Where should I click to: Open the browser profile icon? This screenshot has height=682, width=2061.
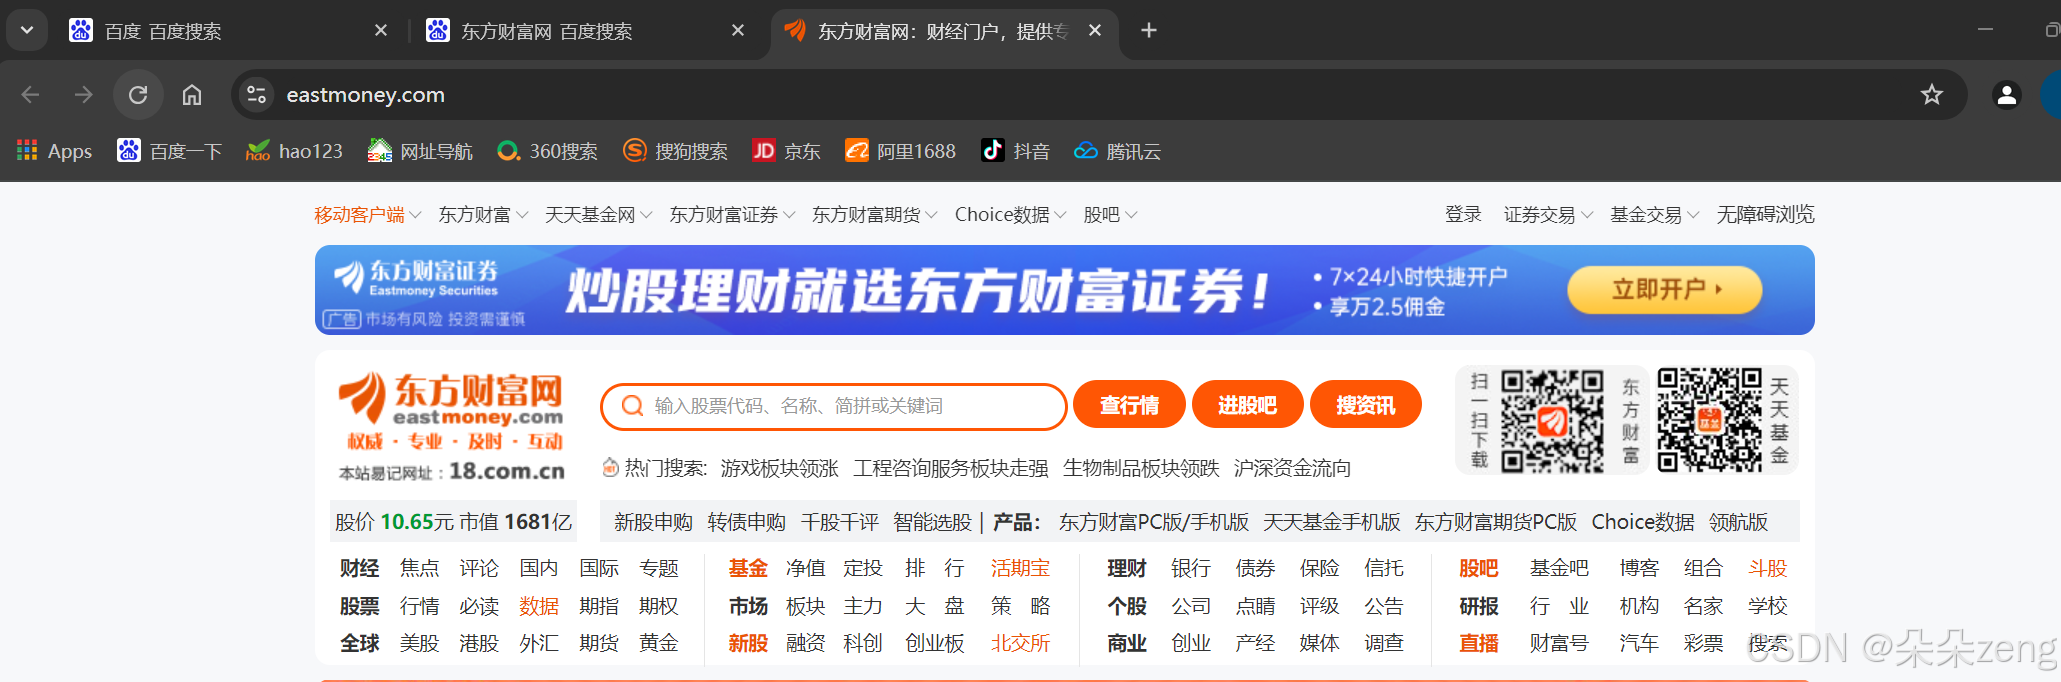click(x=2006, y=95)
